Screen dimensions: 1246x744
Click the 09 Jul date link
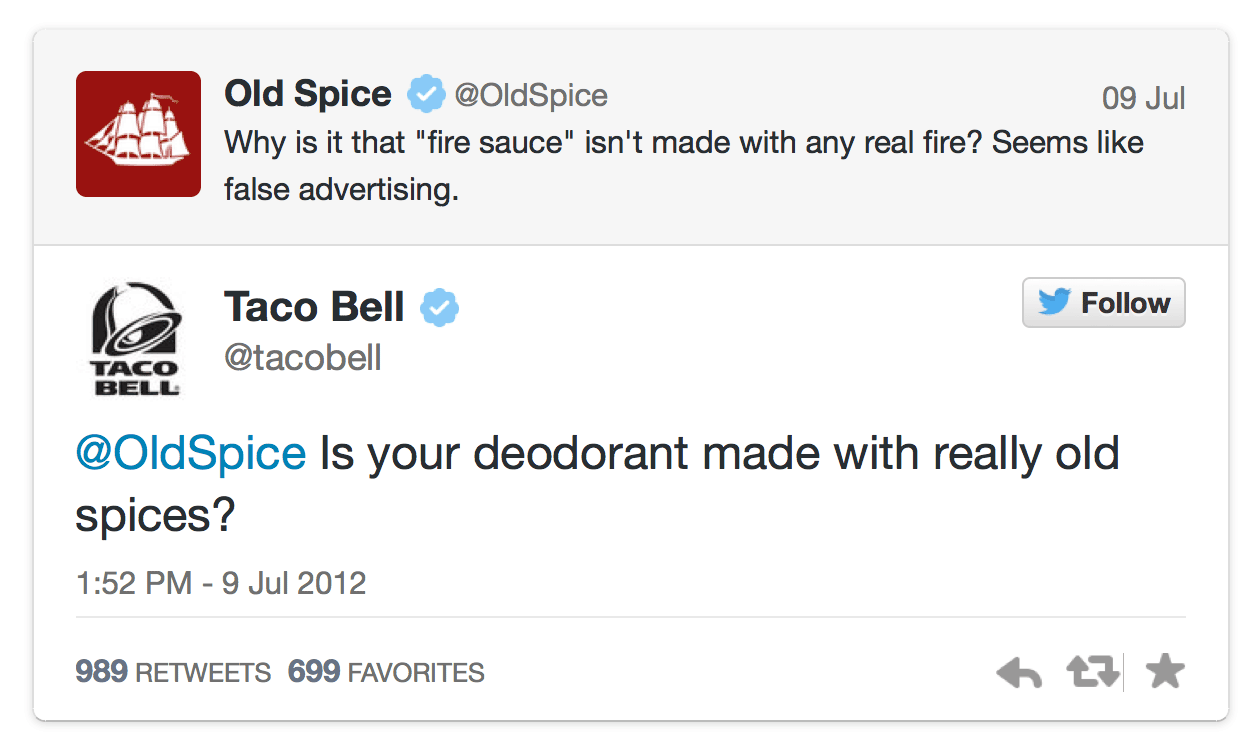pos(1143,98)
